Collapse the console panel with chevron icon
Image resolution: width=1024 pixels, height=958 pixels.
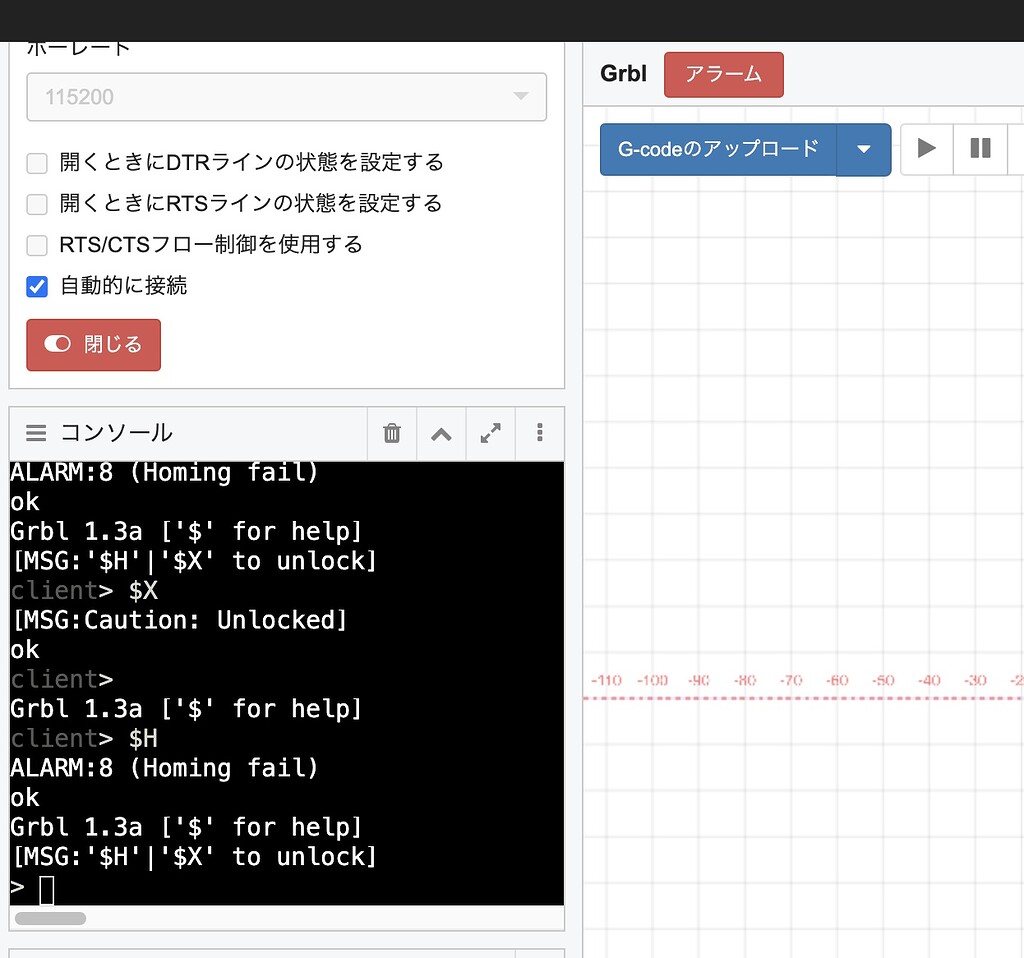pos(441,433)
